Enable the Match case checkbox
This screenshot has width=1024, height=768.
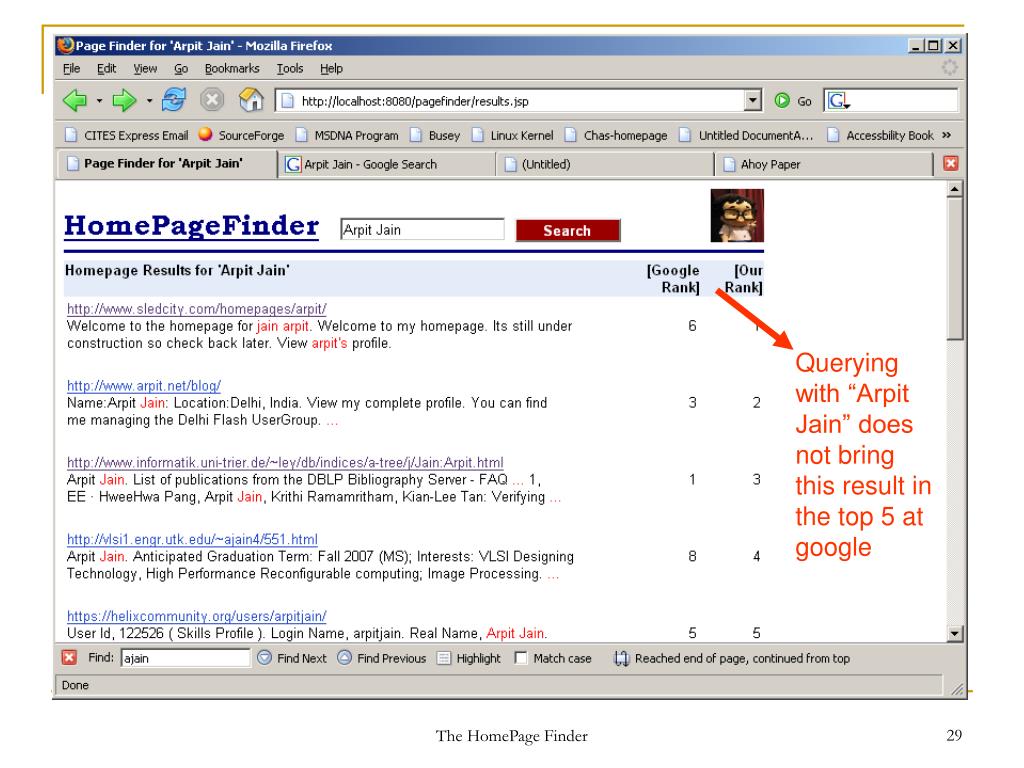pos(520,658)
